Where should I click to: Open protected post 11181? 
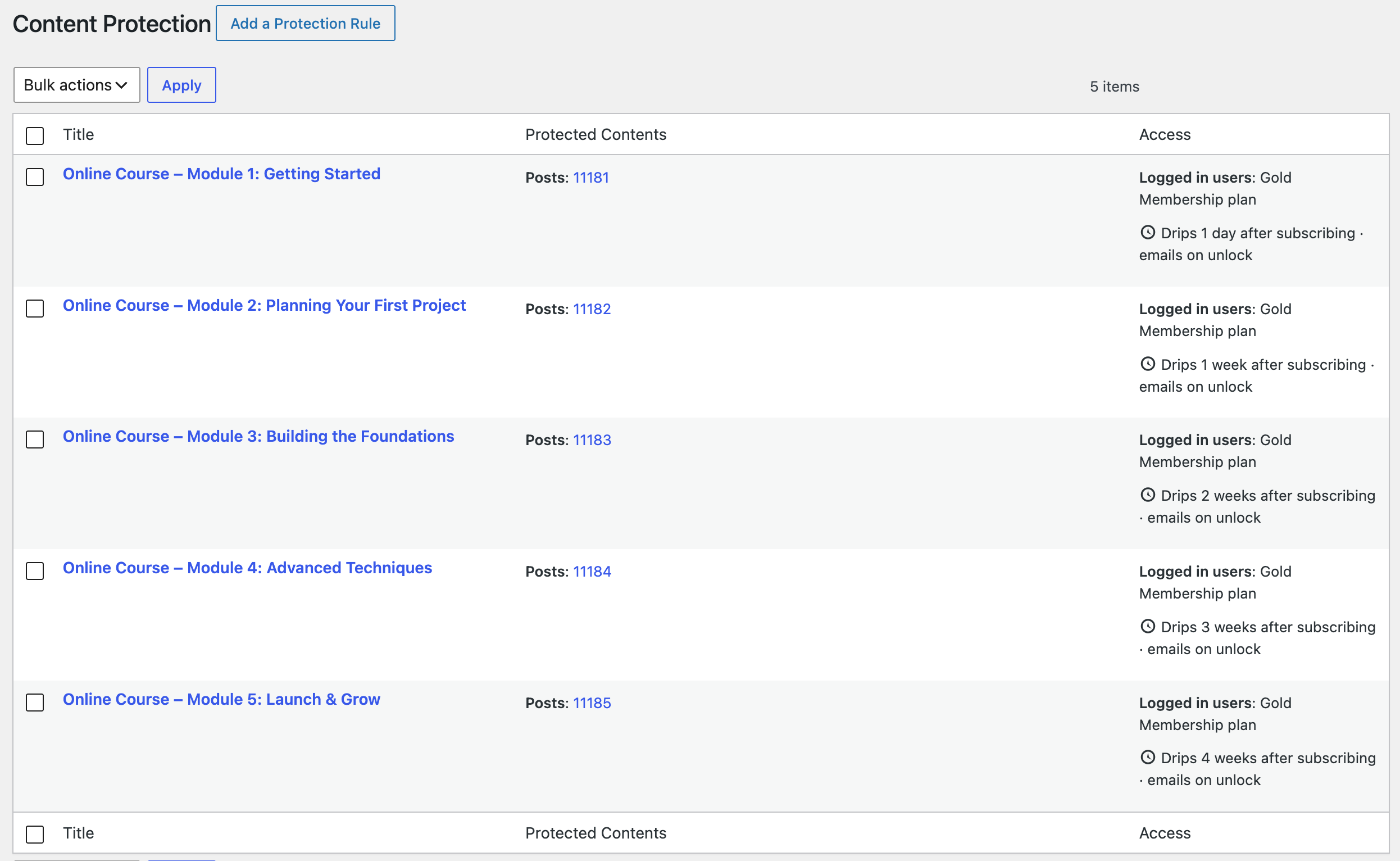coord(591,178)
